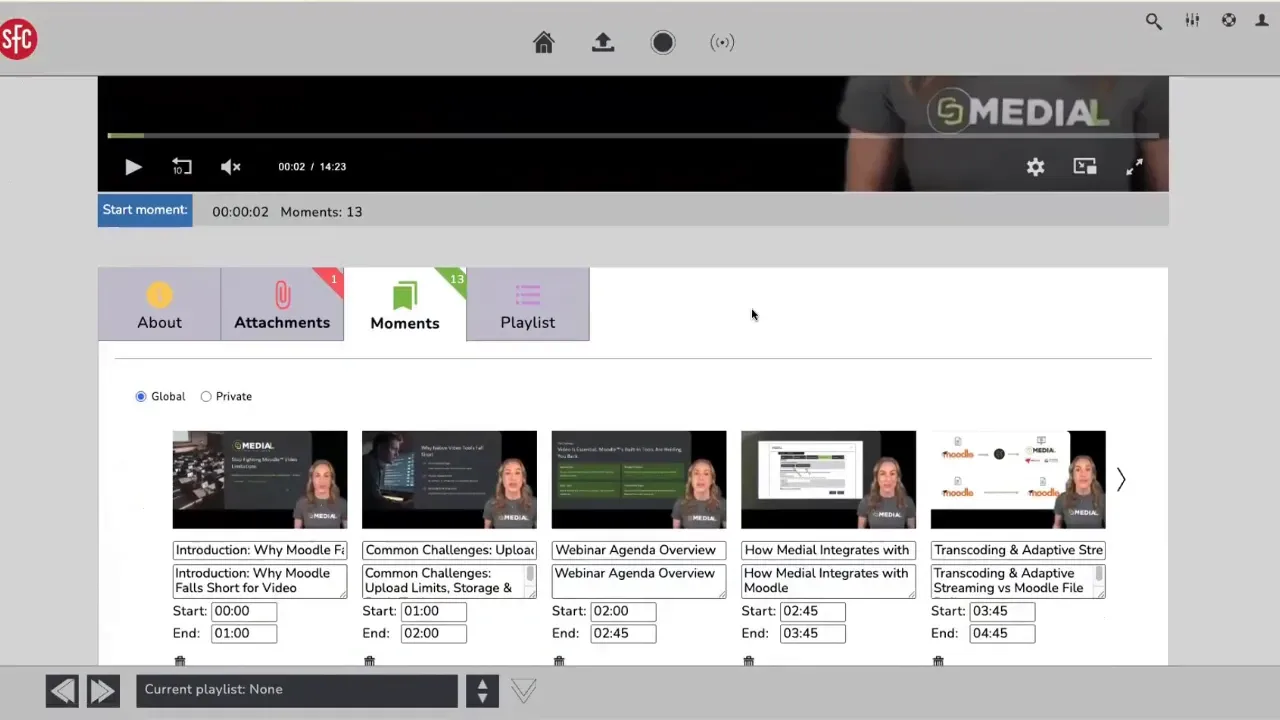Open the Current playlist selector arrows
The image size is (1280, 720).
click(482, 690)
